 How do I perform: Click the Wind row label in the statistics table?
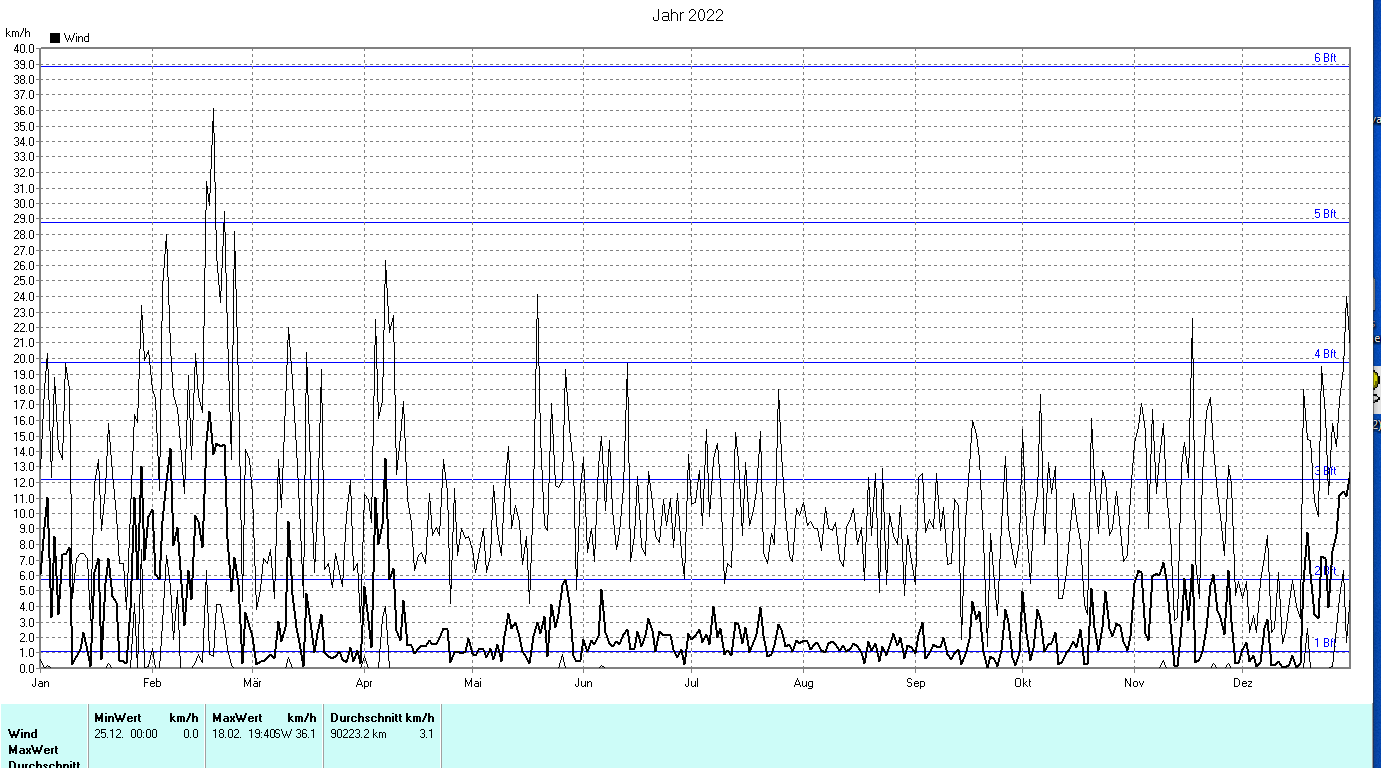(x=23, y=734)
